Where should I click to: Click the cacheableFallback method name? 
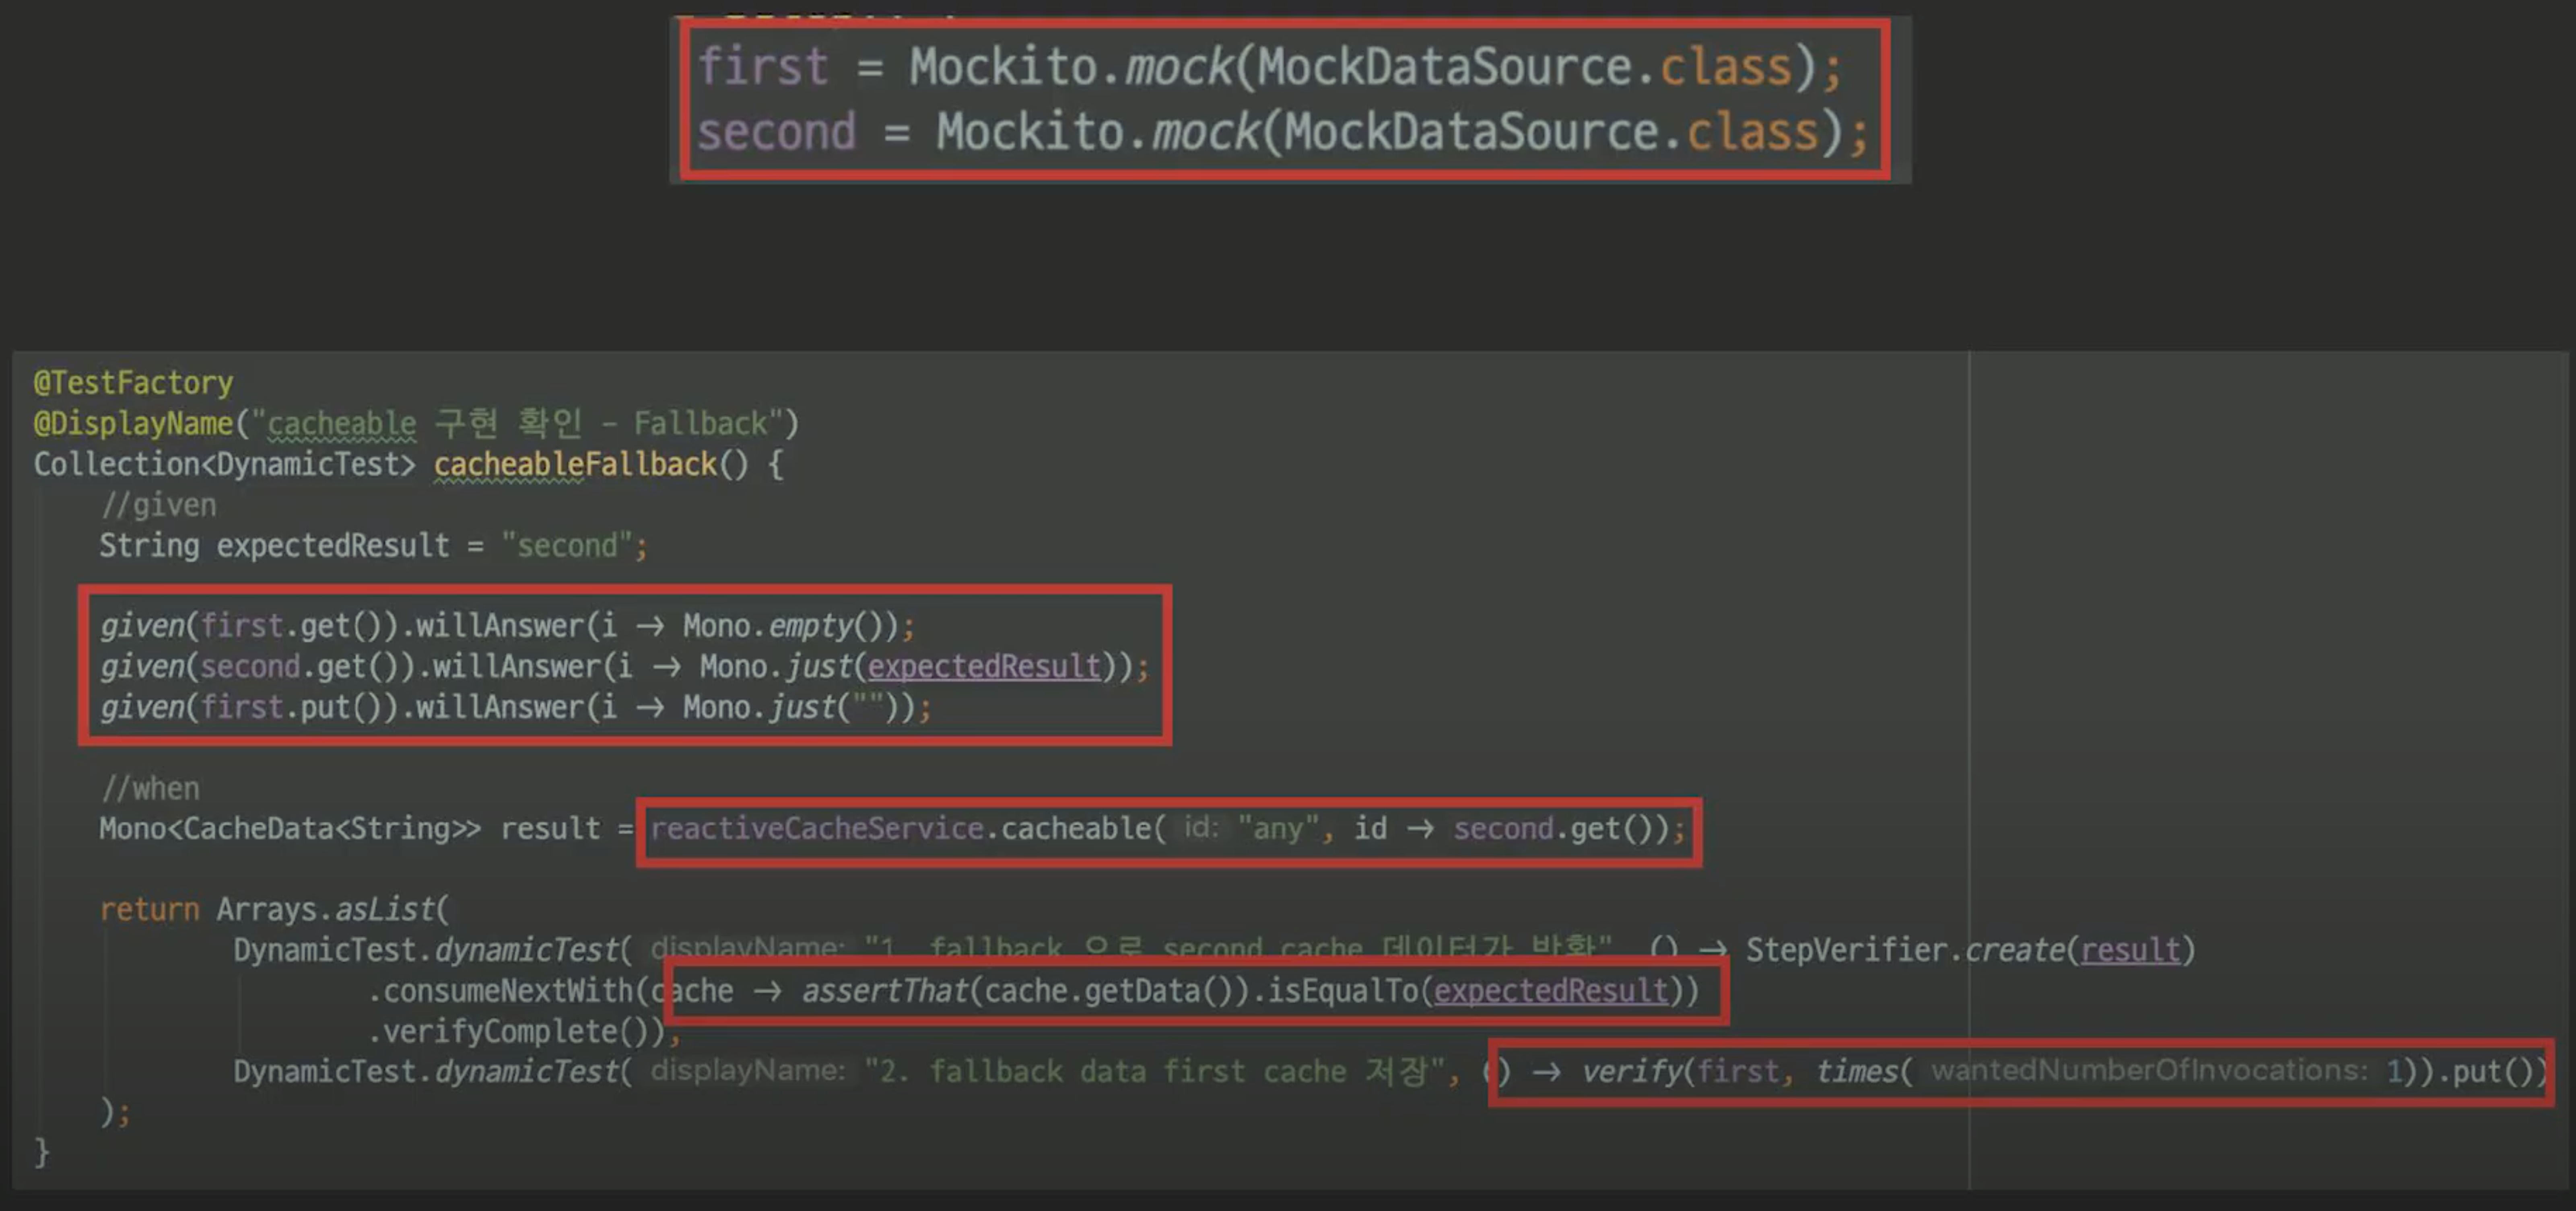click(x=575, y=465)
